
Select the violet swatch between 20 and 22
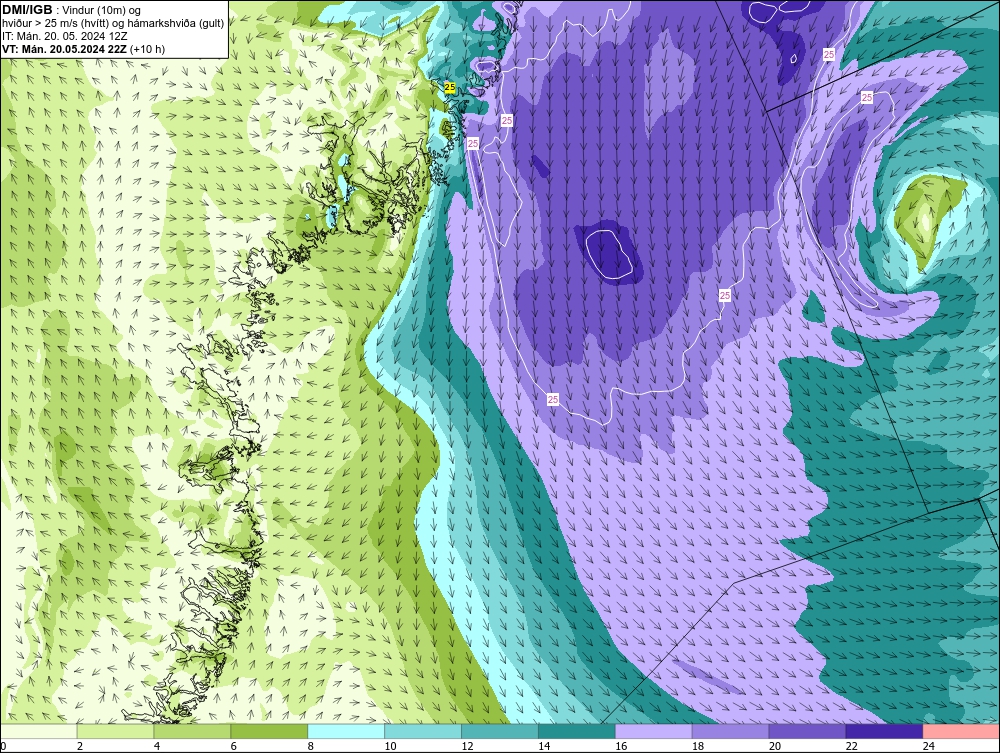pyautogui.click(x=807, y=731)
